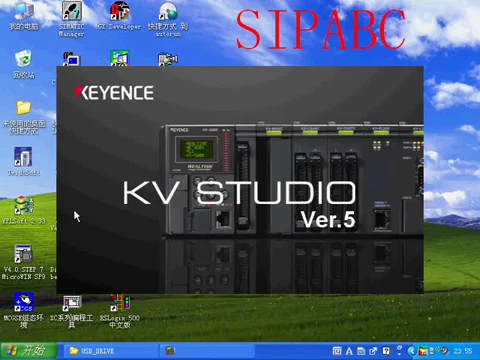Launch the RSLogix 500 Chinese edition shortcut
Image resolution: width=480 pixels, height=360 pixels.
(x=120, y=311)
